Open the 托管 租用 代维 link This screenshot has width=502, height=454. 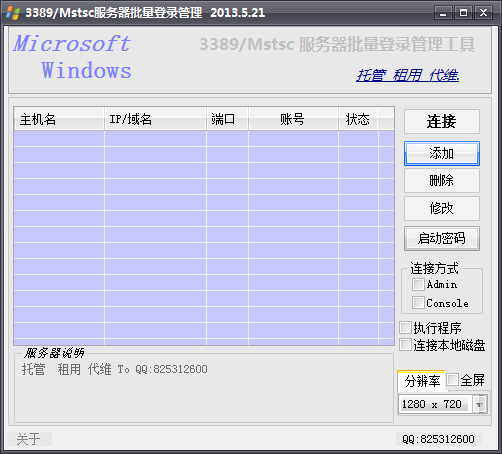point(407,75)
